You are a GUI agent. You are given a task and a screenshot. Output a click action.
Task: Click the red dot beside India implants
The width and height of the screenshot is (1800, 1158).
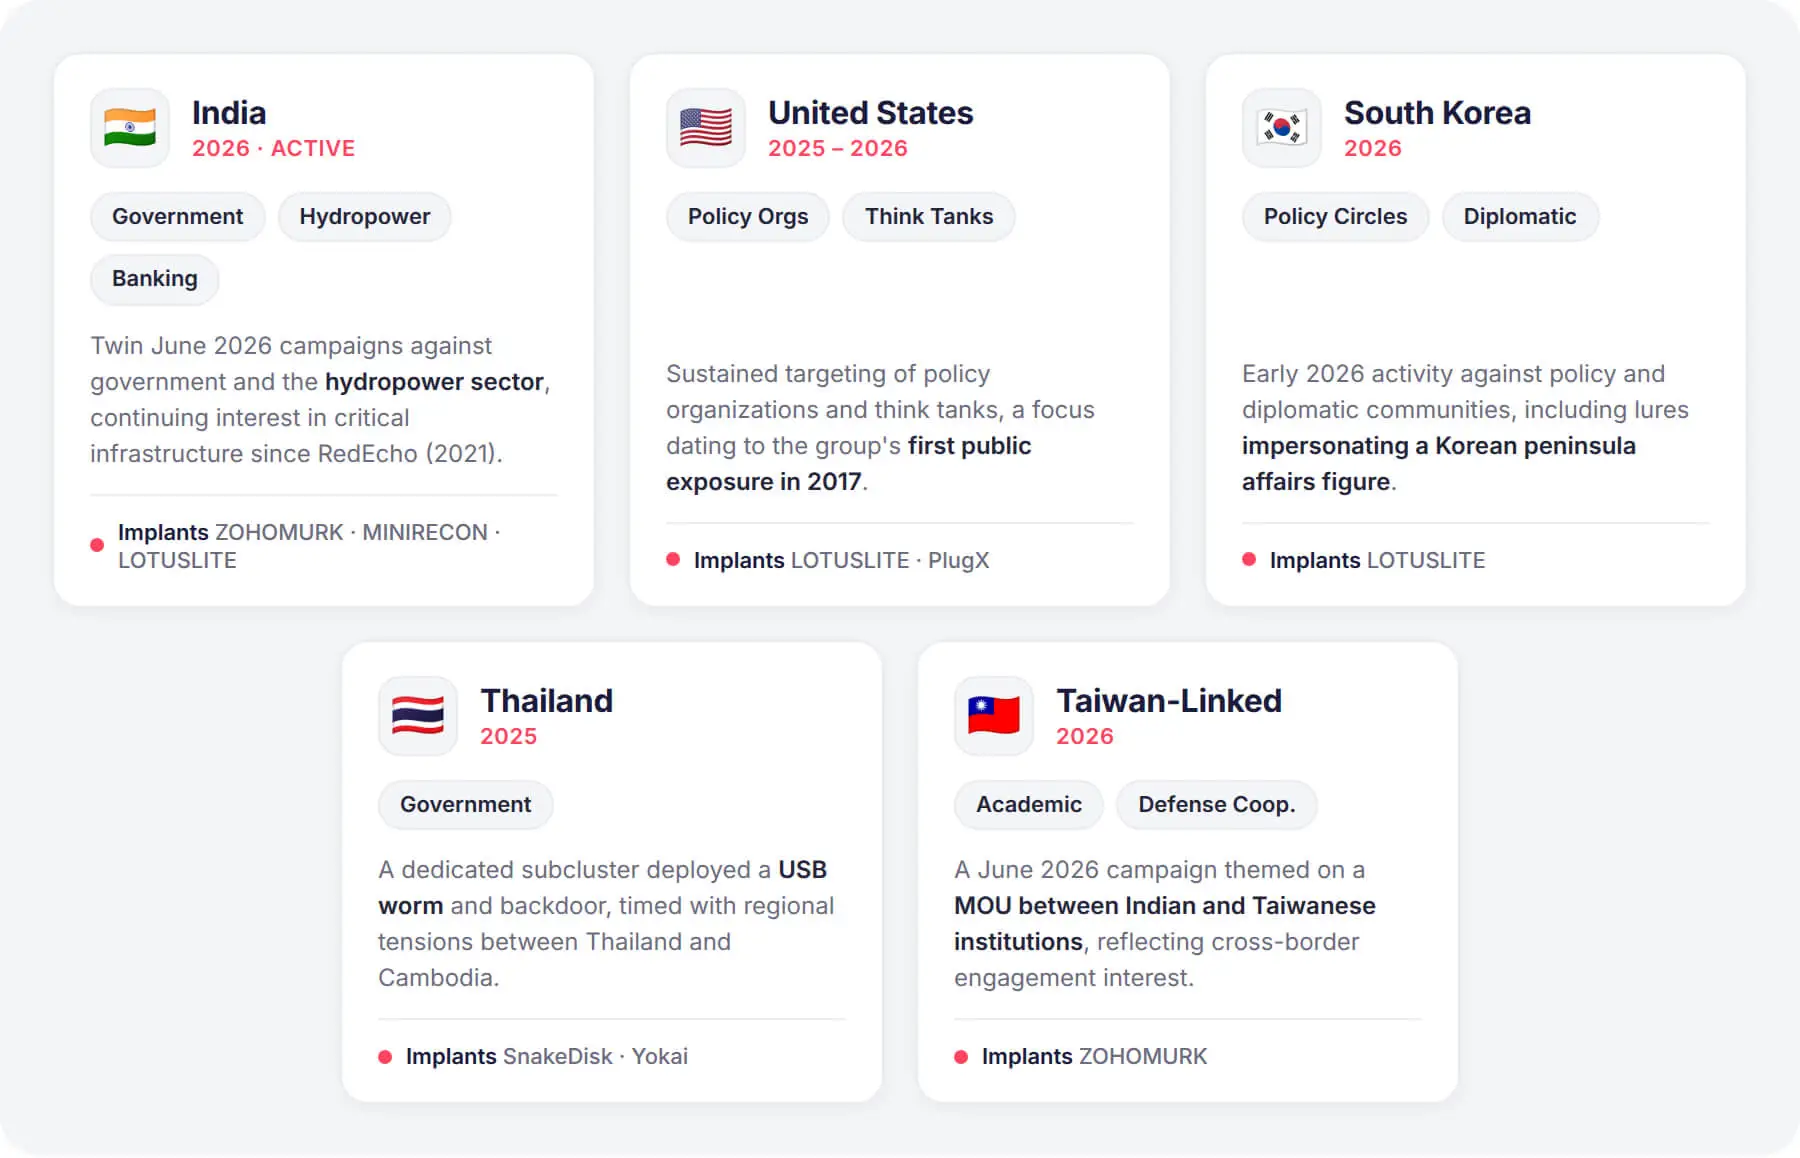(97, 545)
